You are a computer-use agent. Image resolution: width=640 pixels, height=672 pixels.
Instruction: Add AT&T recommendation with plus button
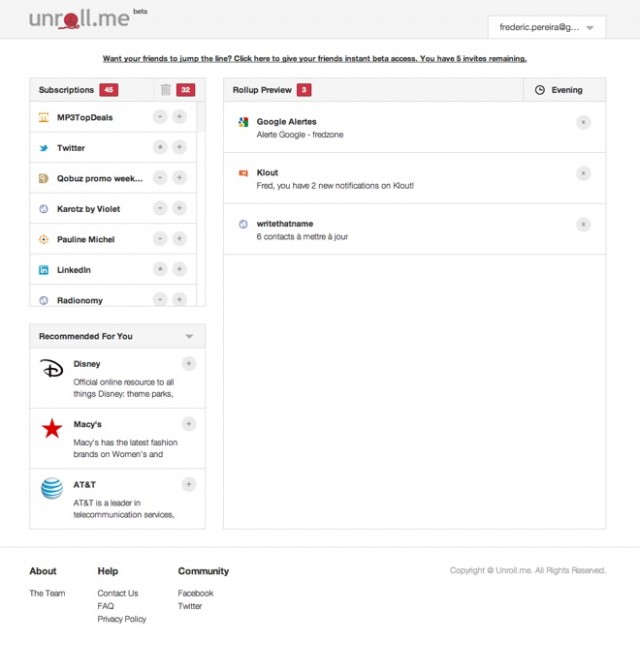click(189, 484)
